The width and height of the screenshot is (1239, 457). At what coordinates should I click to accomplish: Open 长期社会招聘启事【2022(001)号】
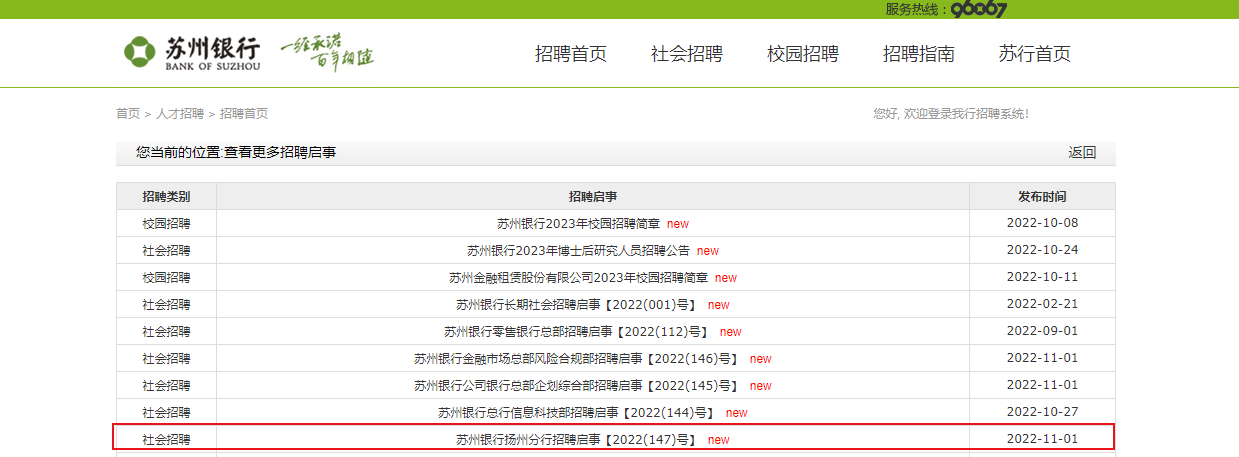click(x=578, y=304)
